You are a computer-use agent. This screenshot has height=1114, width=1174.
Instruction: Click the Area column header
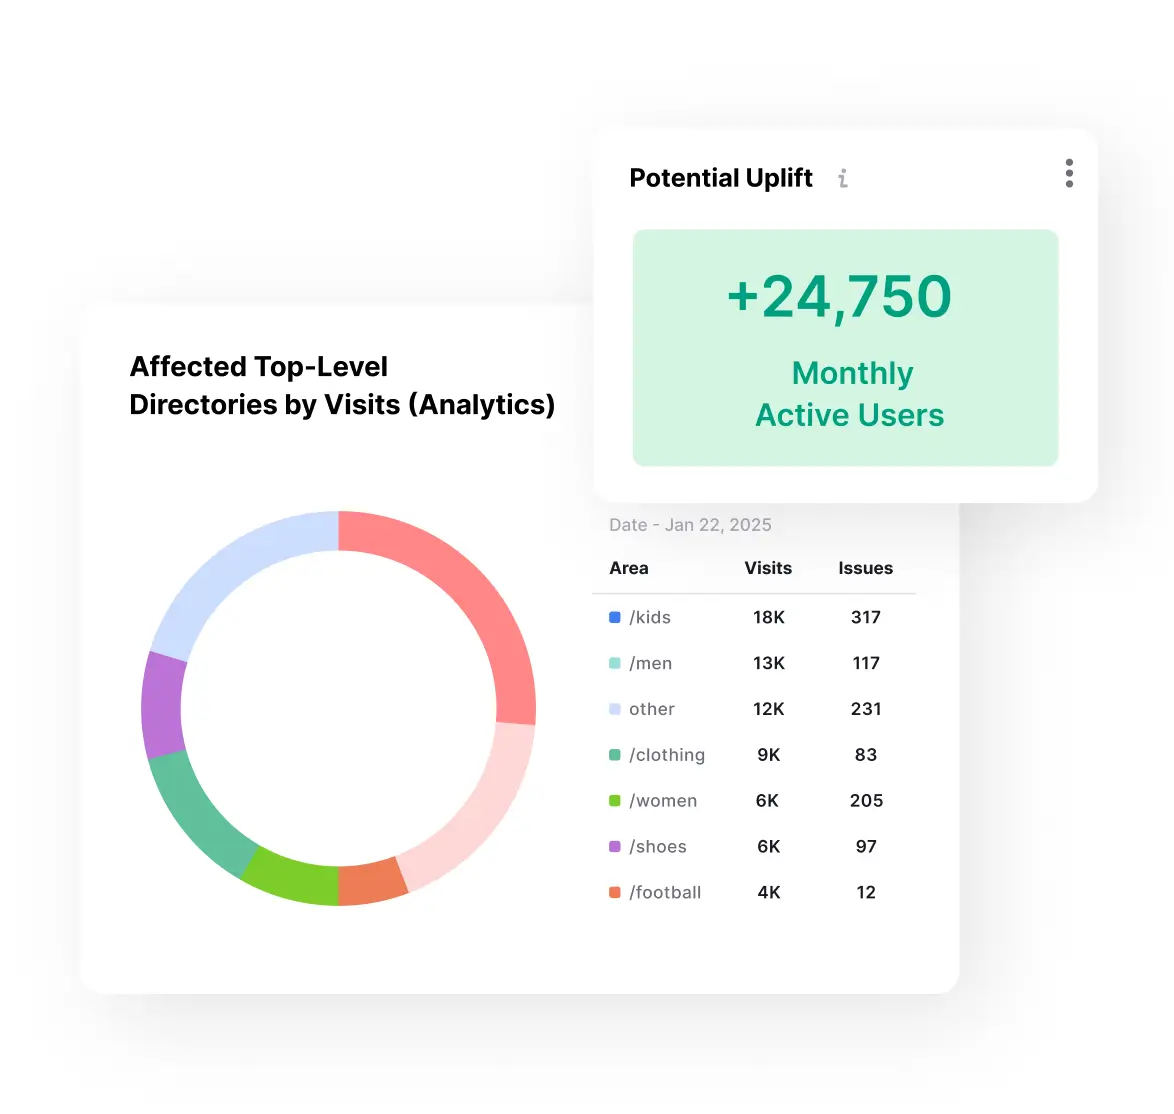point(629,568)
